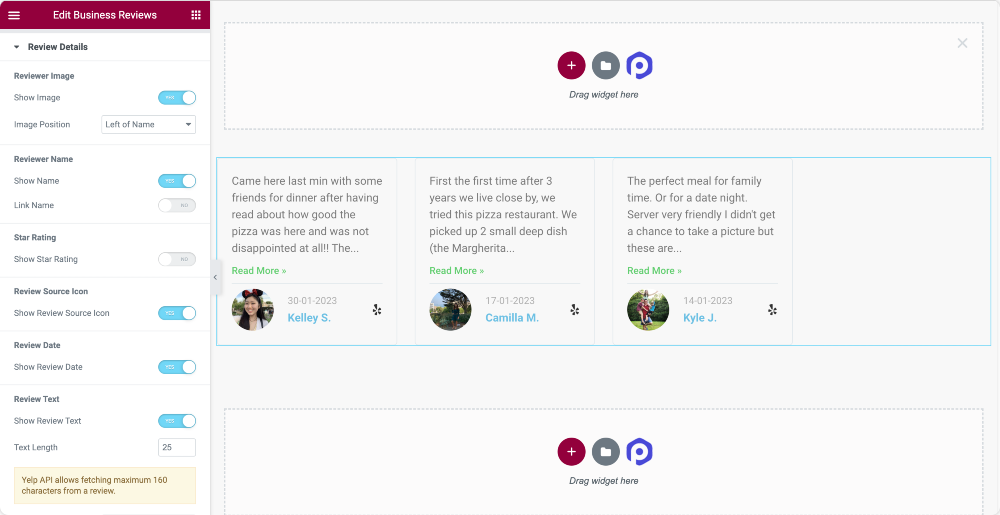Enable the Link Name switch

[177, 205]
